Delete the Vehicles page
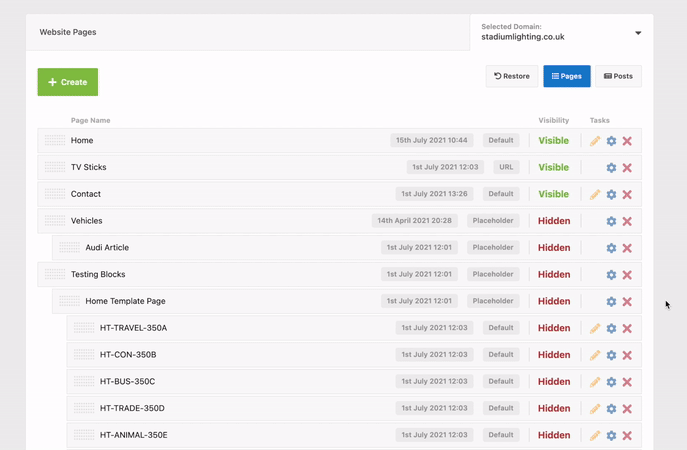Screen dimensions: 687x450 627,221
